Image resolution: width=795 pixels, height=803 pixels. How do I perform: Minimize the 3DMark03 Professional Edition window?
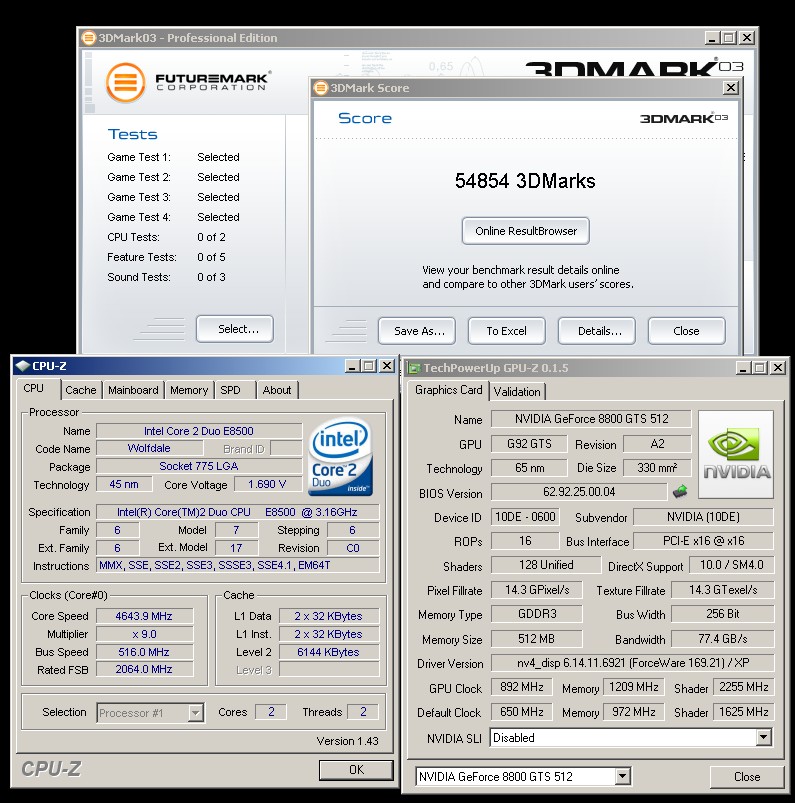click(712, 37)
